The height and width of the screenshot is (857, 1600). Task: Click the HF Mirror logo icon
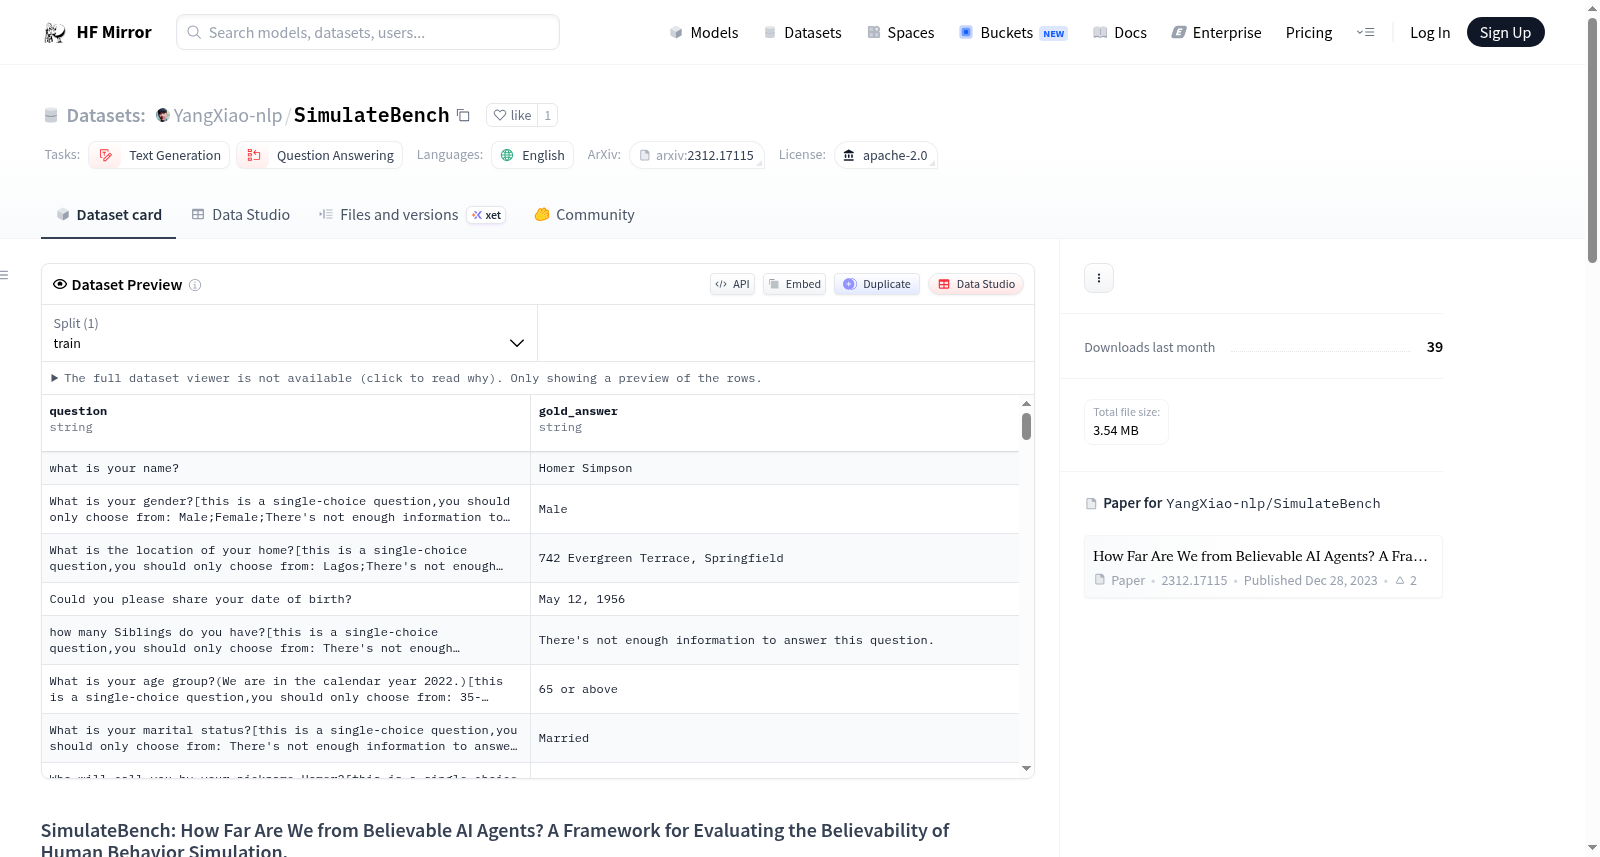55,33
